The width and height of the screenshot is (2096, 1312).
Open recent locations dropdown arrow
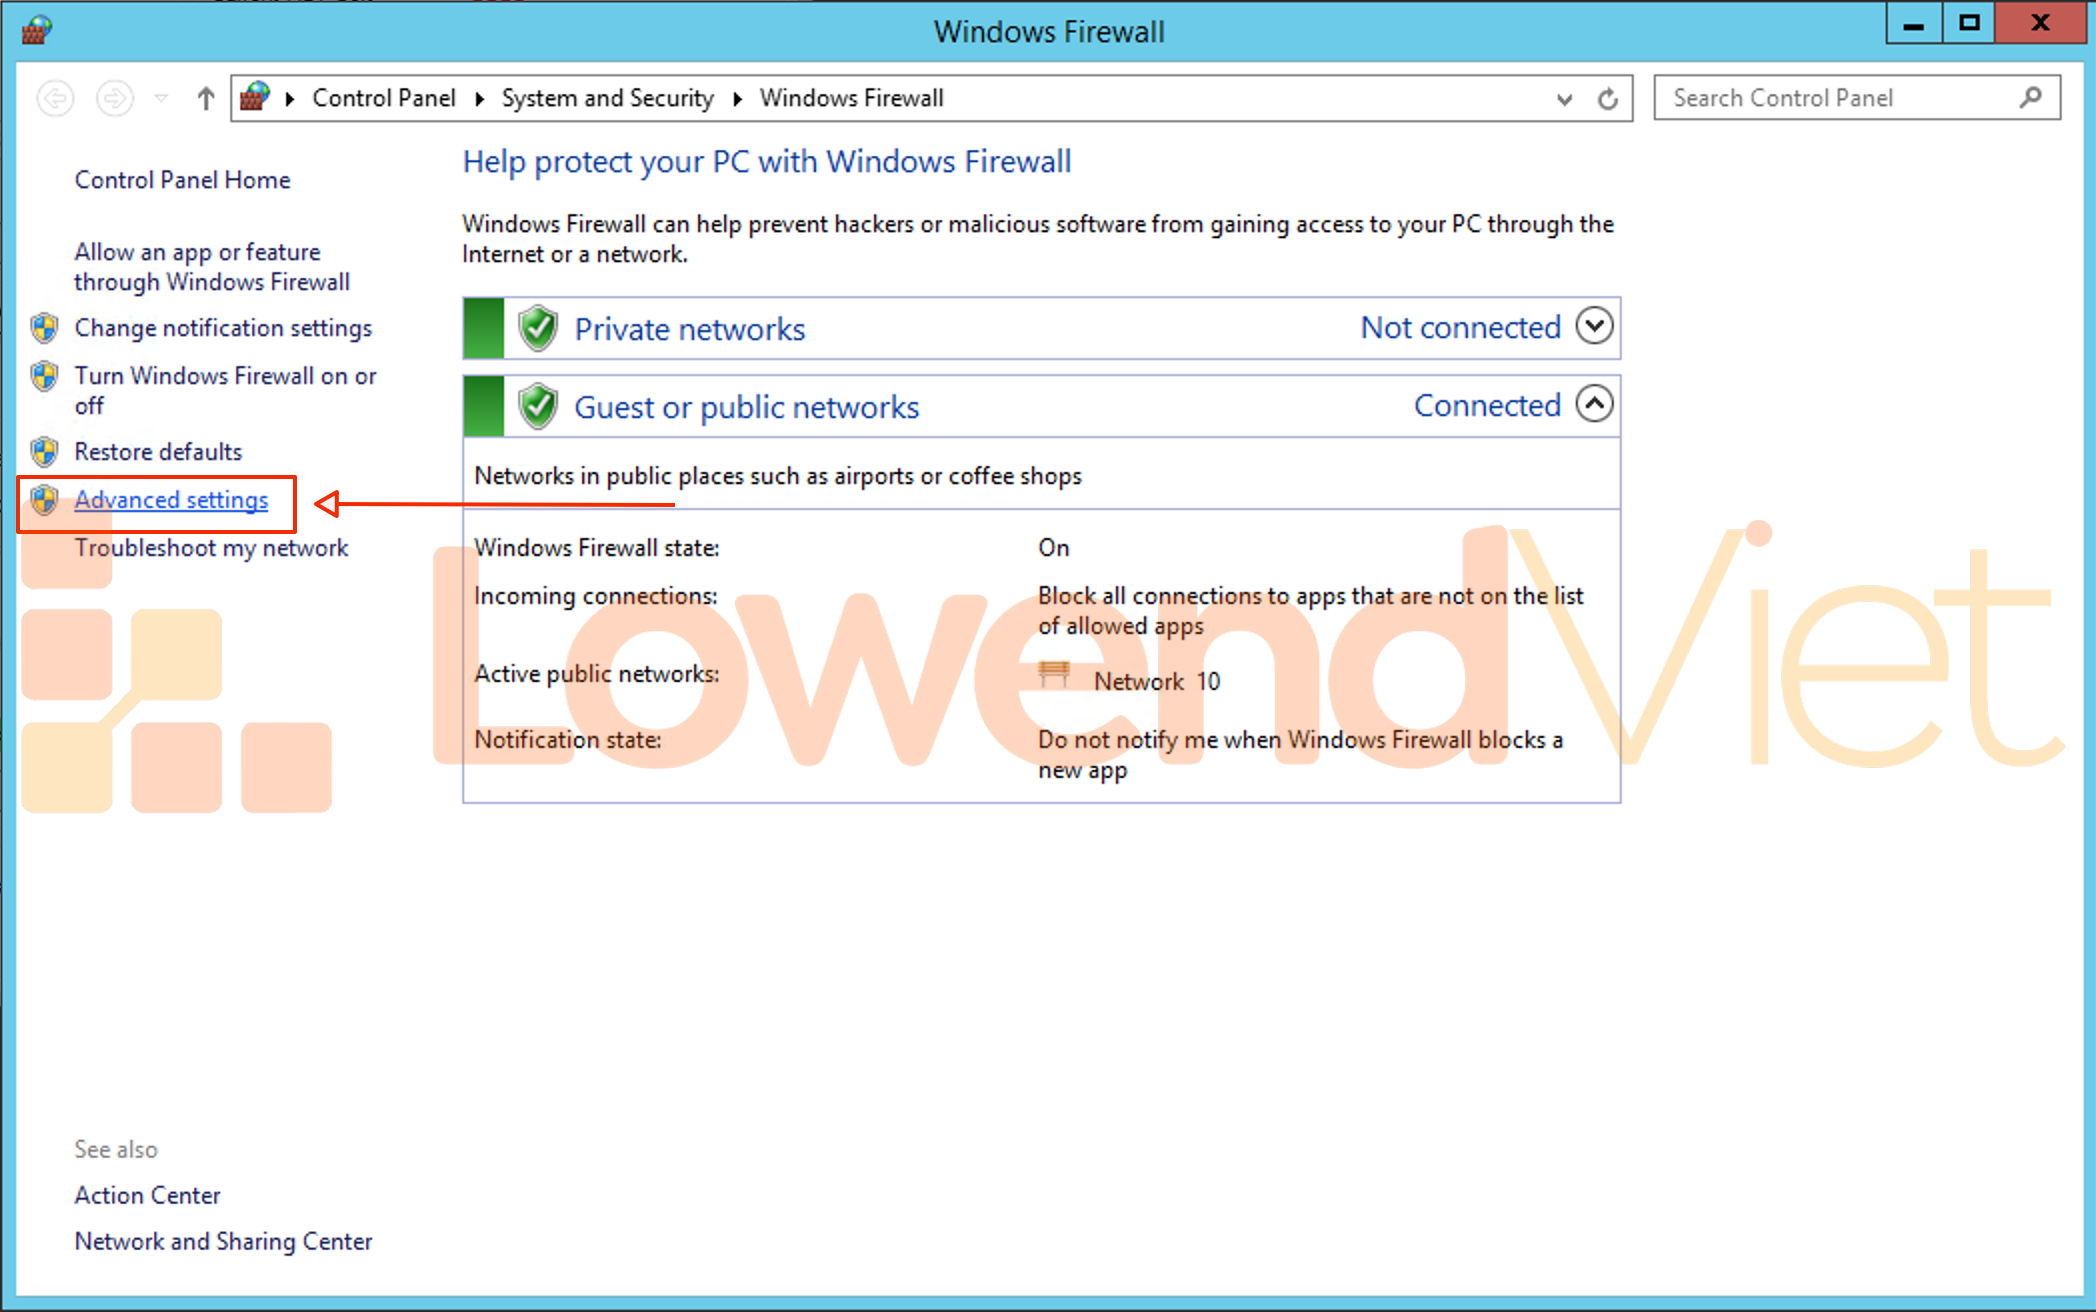161,99
